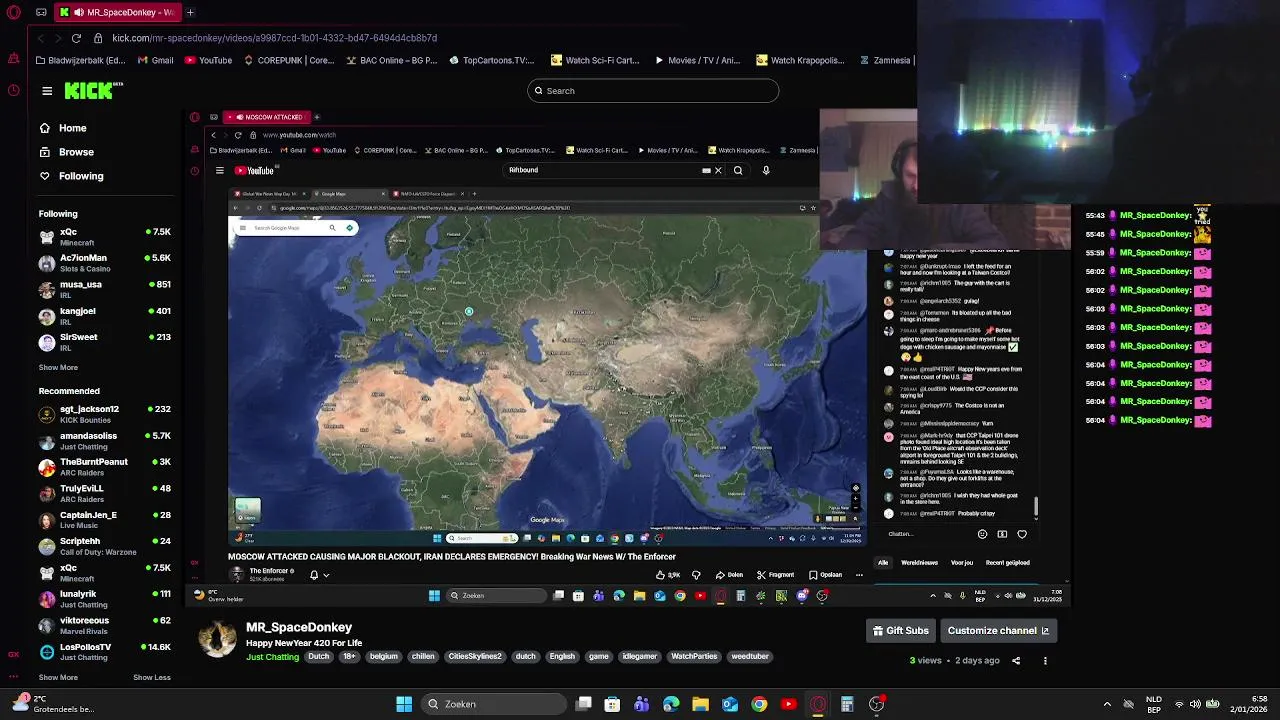Image resolution: width=1280 pixels, height=720 pixels.
Task: Open the YouTube bookmark
Action: (207, 60)
